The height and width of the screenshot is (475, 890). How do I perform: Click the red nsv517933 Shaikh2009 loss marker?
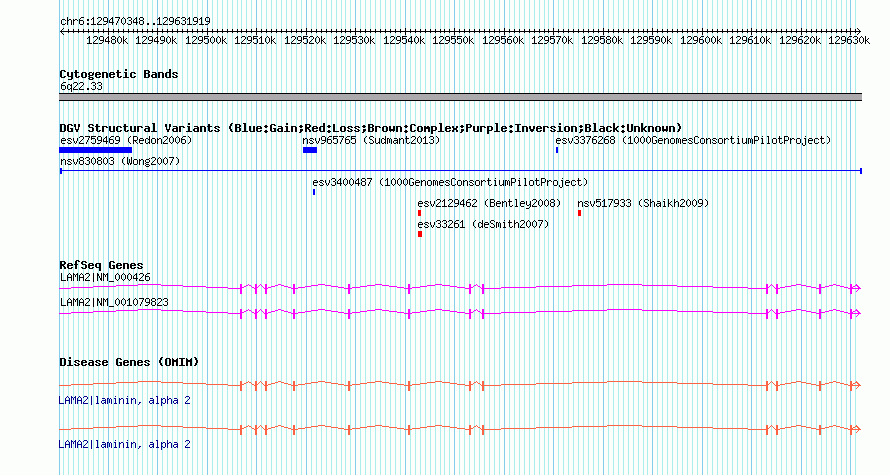pos(580,213)
